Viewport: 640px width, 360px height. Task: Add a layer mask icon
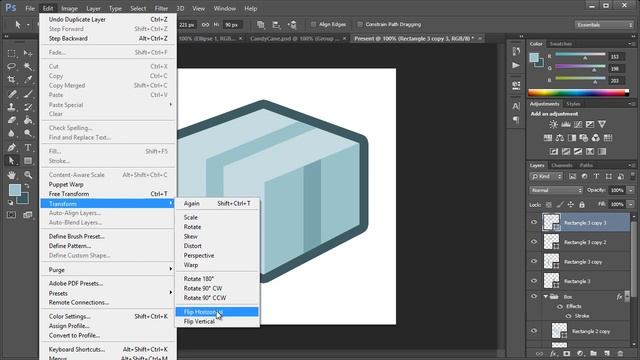point(567,353)
